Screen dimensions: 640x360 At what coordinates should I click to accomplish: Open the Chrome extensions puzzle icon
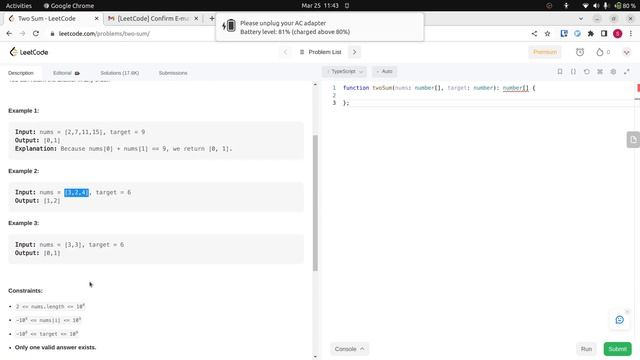(591, 33)
